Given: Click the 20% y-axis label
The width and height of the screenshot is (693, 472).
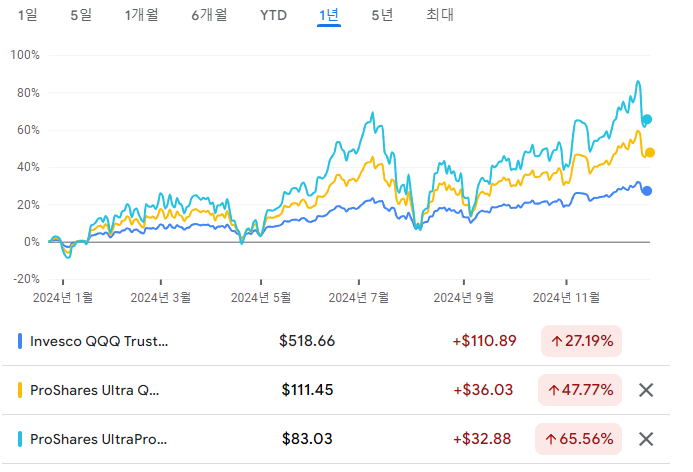Looking at the screenshot, I should 28,205.
